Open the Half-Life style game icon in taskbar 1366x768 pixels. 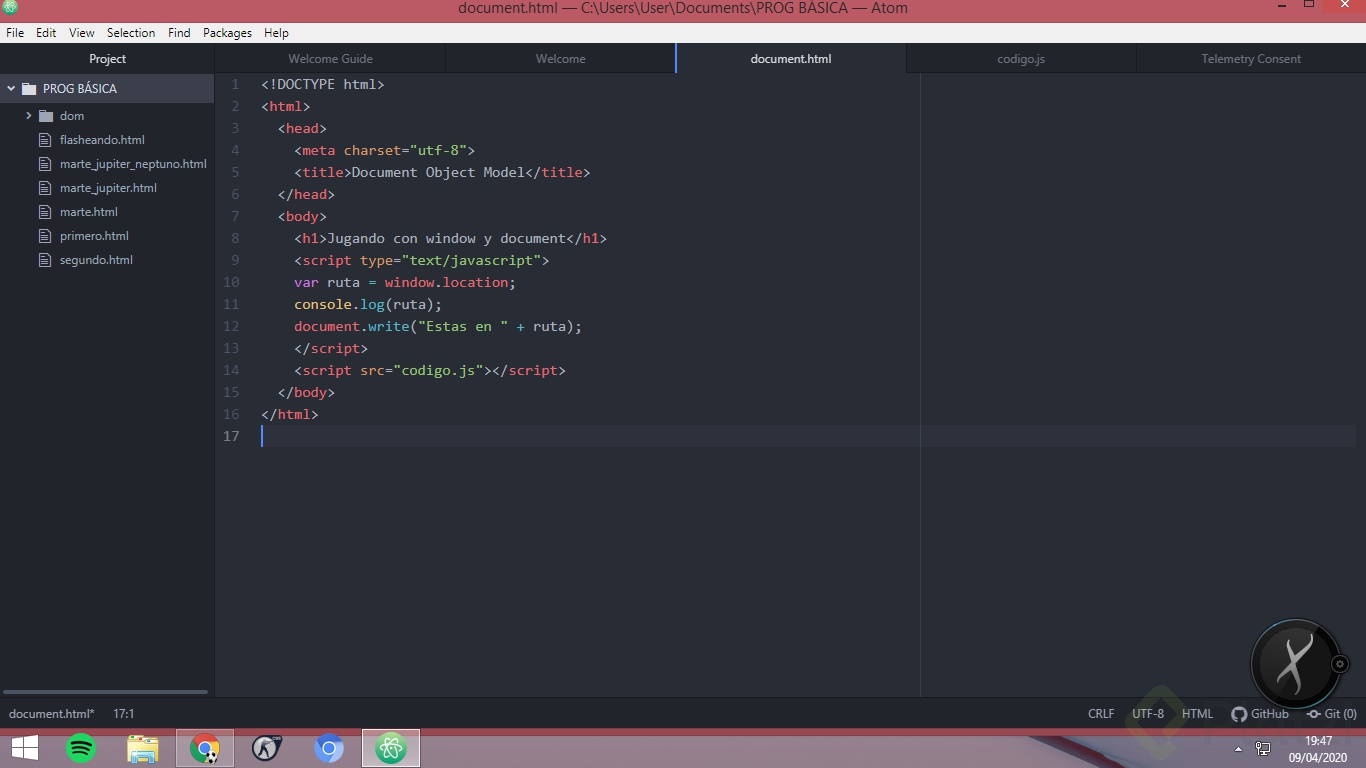(267, 748)
